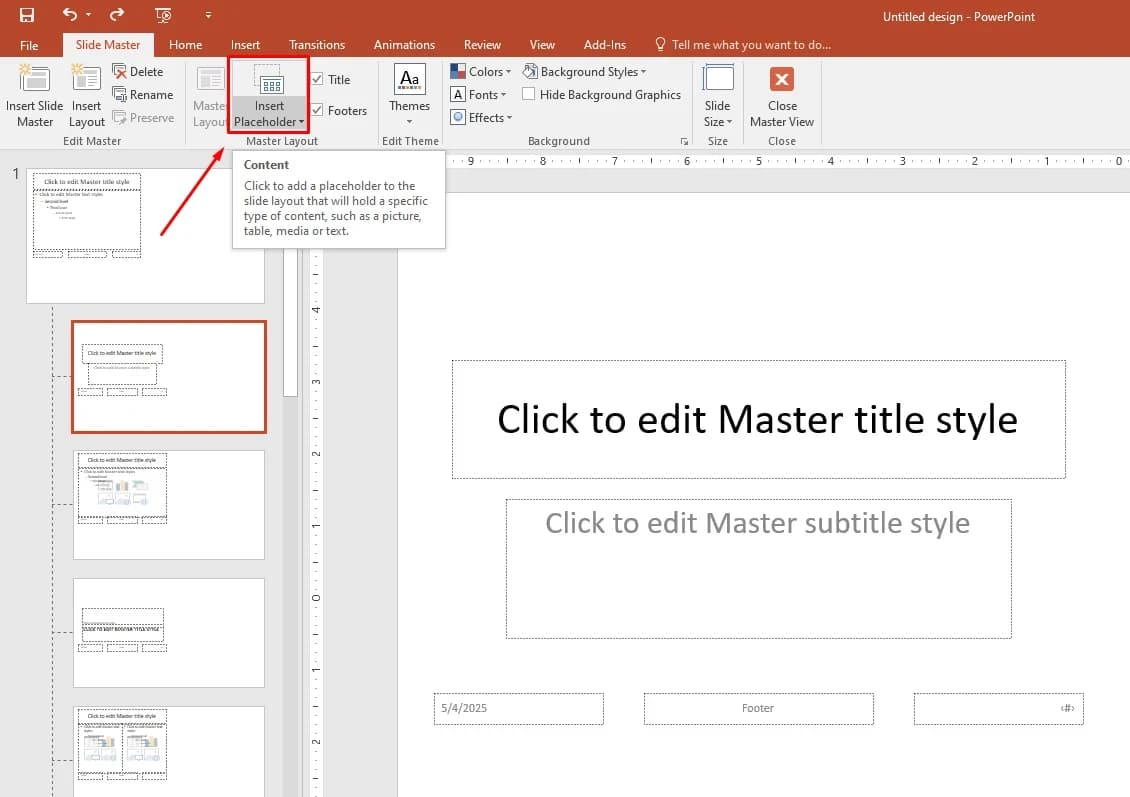Open Background Styles dropdown

[x=584, y=71]
